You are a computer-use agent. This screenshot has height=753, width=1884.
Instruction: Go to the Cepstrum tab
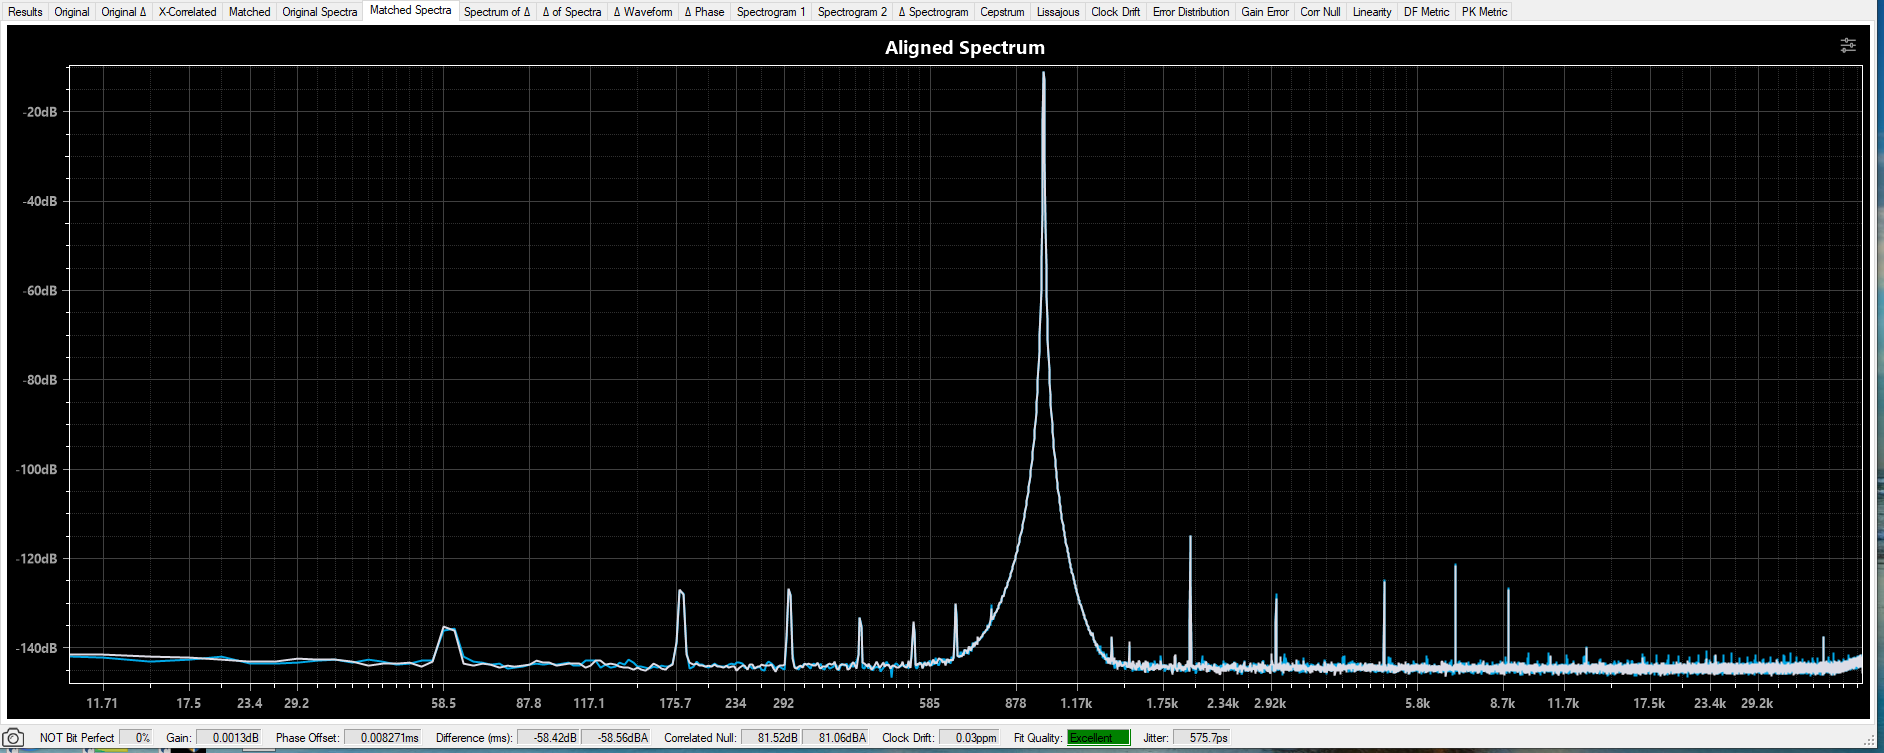(1003, 12)
